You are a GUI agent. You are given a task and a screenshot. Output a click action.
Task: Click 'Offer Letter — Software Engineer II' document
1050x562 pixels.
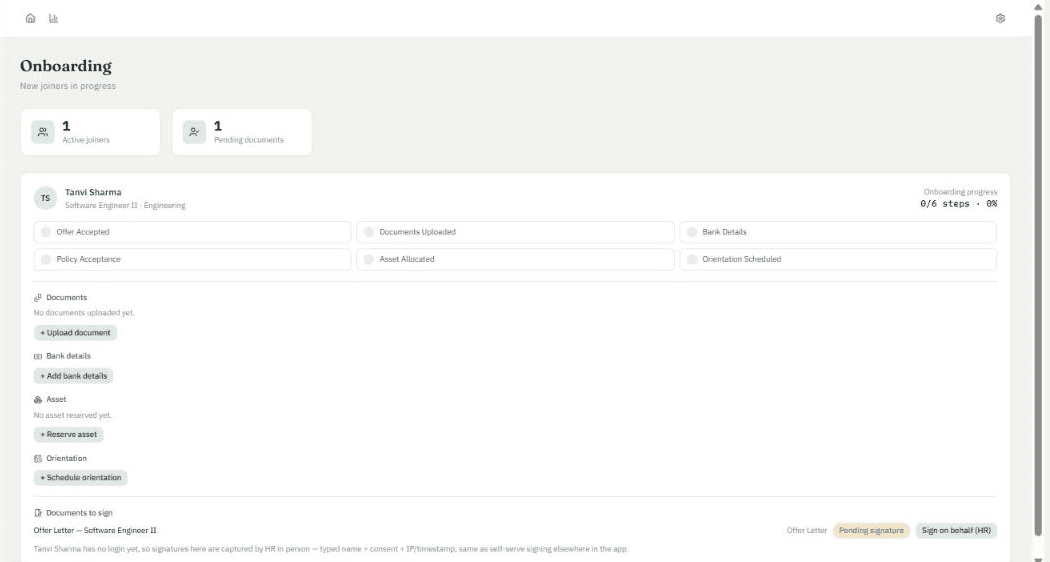point(95,531)
